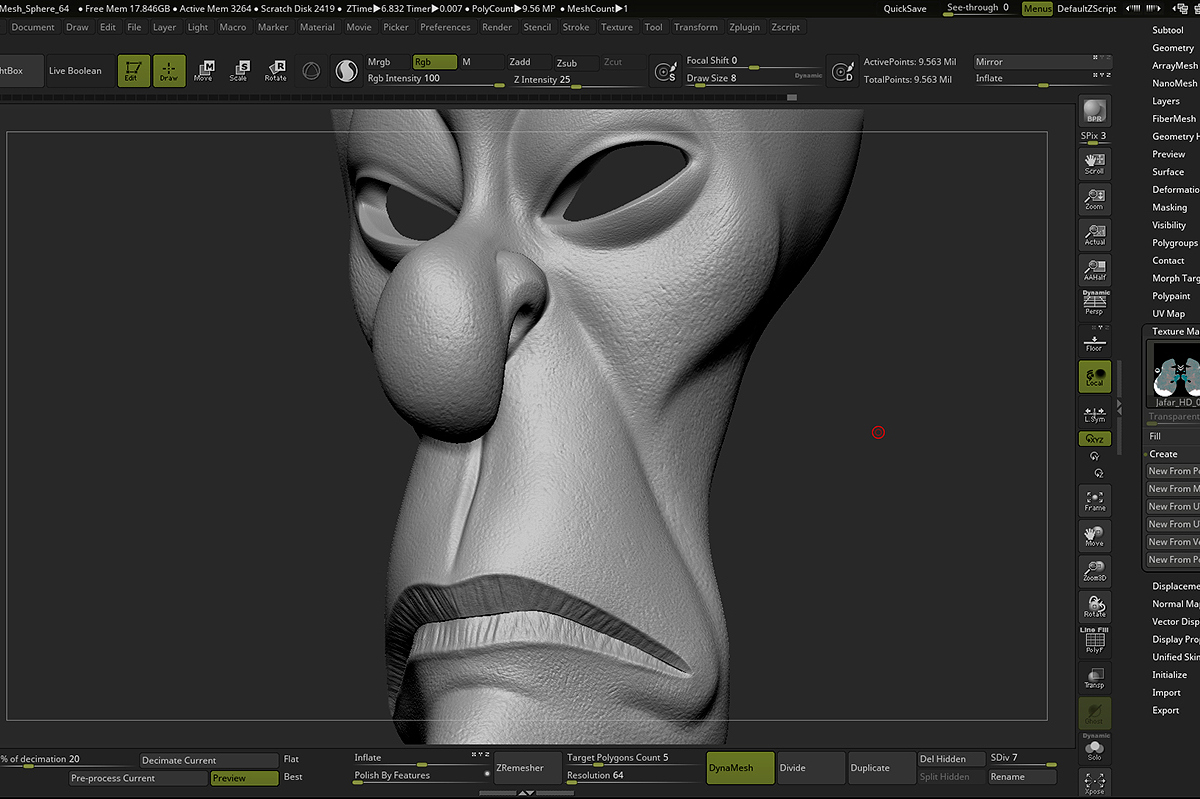Screen dimensions: 1200x799
Task: Click Decimate Current button
Action: 209,760
